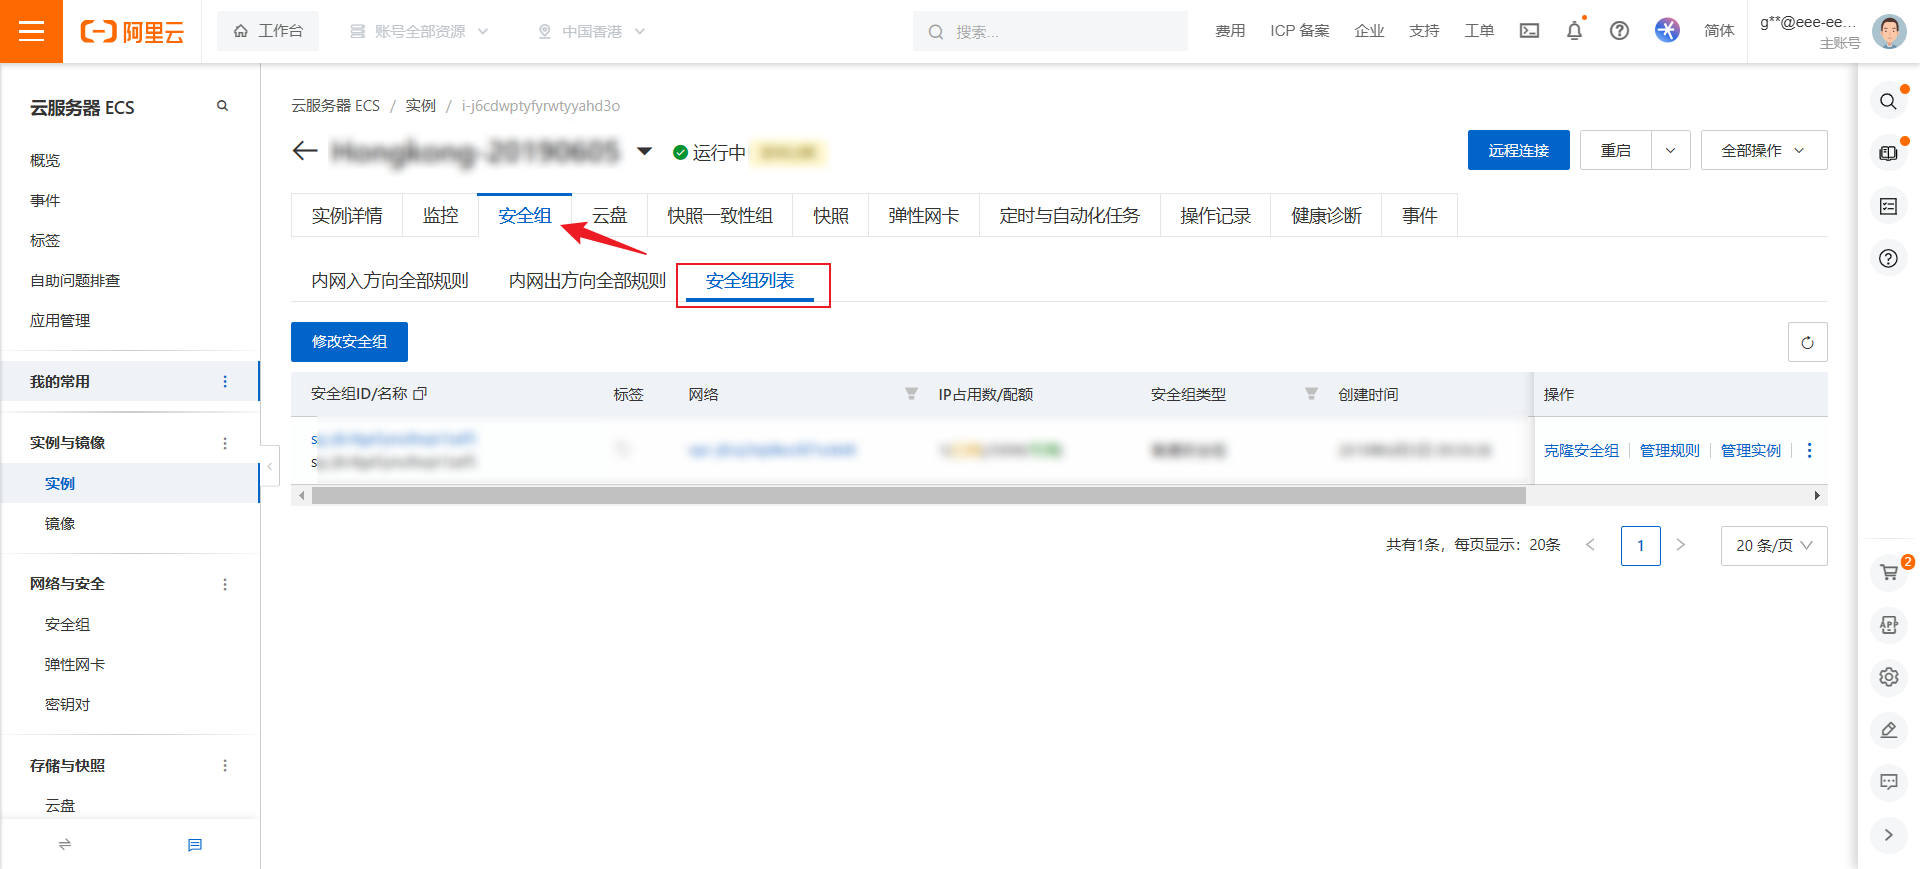Open Cloud Shell terminal icon
The width and height of the screenshot is (1920, 869).
point(1529,31)
